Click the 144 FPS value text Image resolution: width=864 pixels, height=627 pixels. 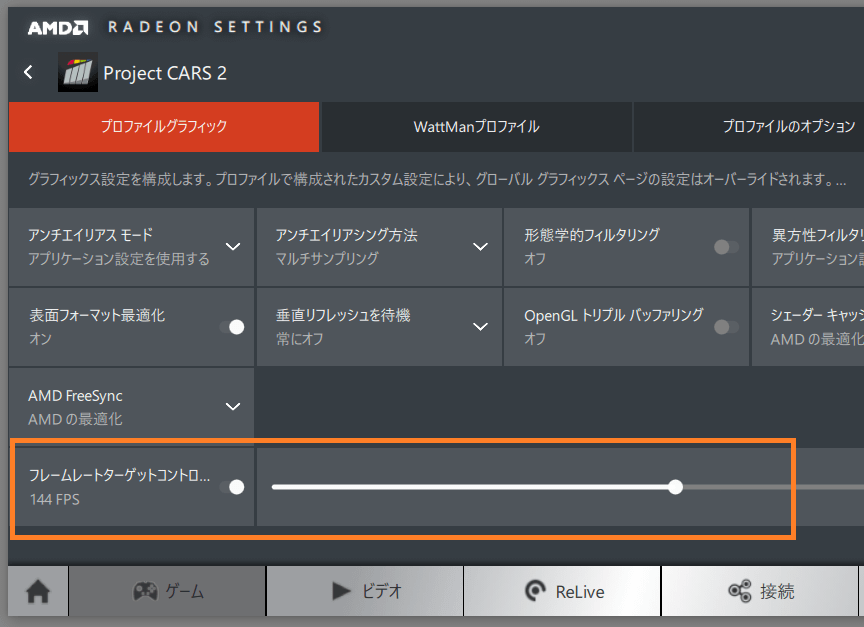55,500
